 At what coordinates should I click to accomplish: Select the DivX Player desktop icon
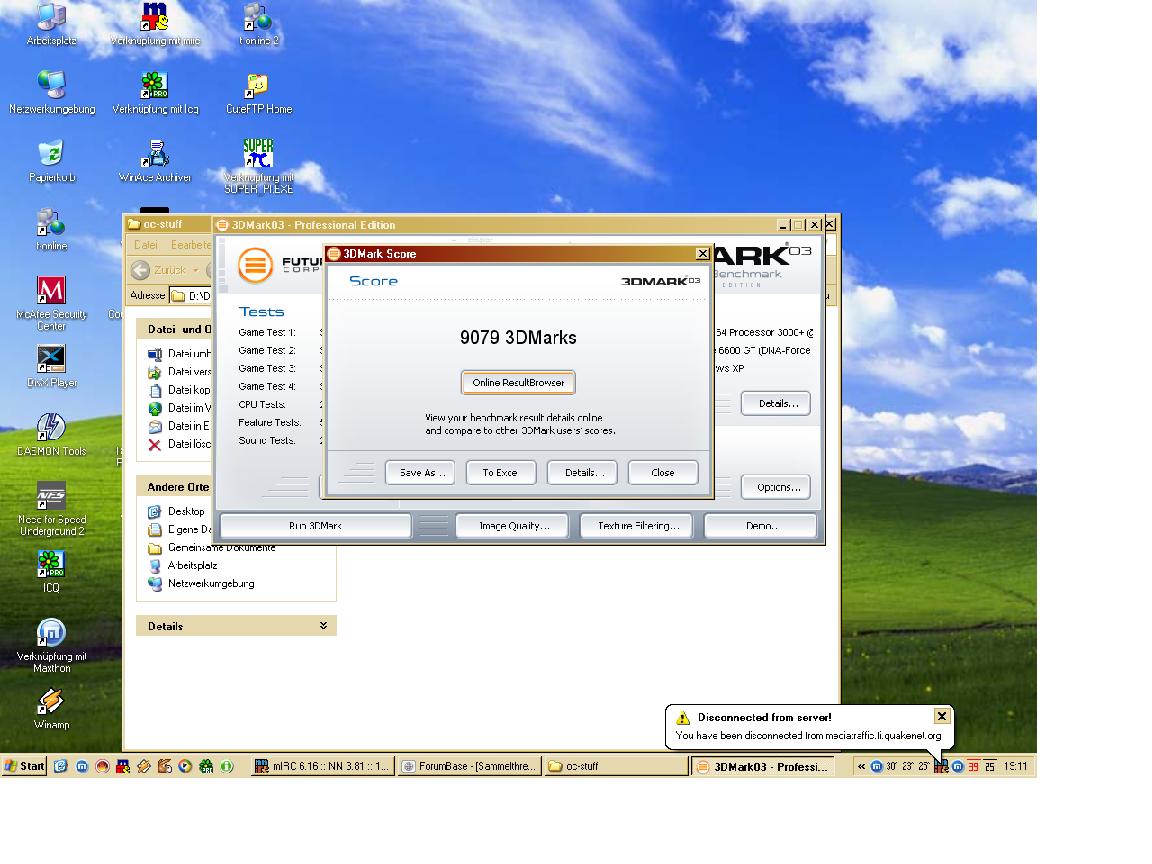[x=51, y=366]
